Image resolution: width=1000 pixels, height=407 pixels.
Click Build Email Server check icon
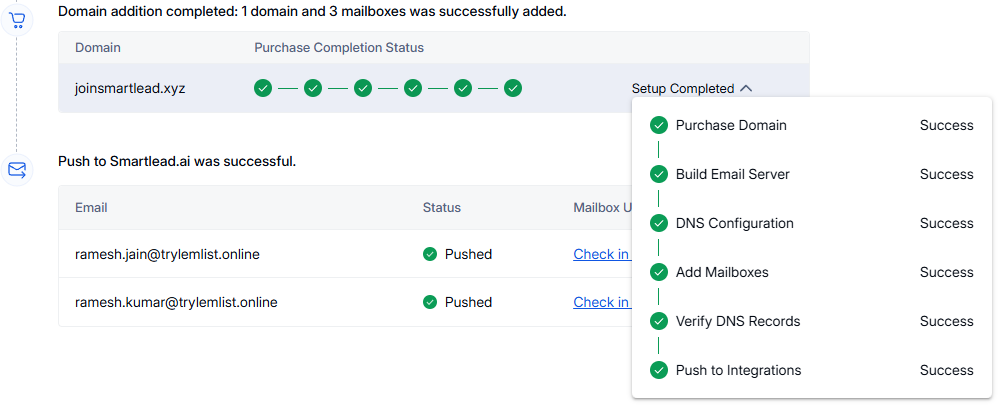(x=658, y=174)
